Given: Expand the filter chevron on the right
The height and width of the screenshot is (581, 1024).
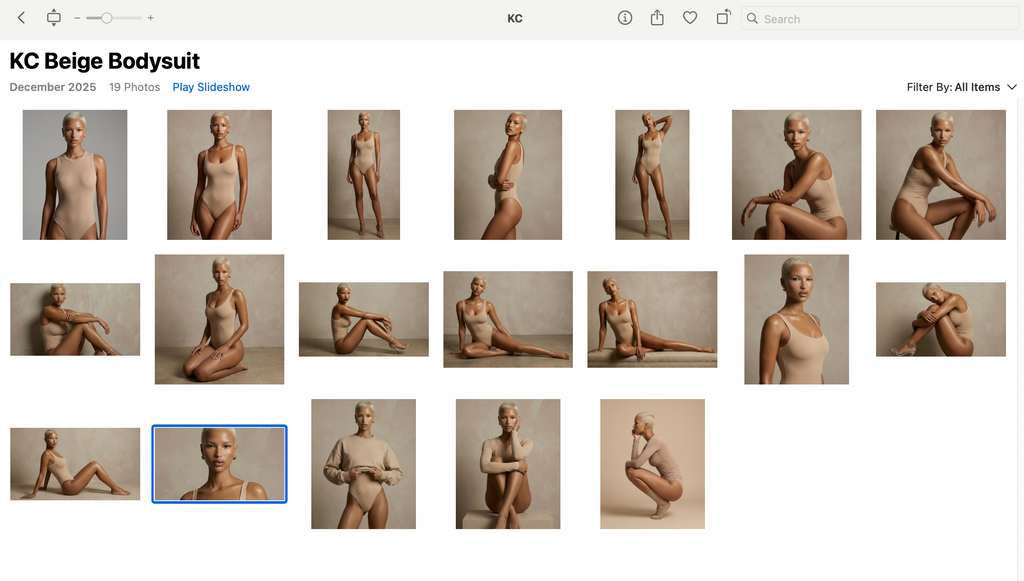Looking at the screenshot, I should [x=1013, y=87].
